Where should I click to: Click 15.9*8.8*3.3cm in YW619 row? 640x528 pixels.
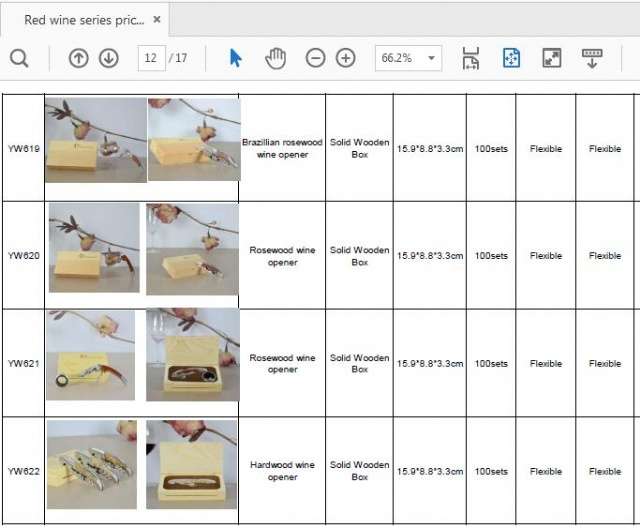click(430, 149)
